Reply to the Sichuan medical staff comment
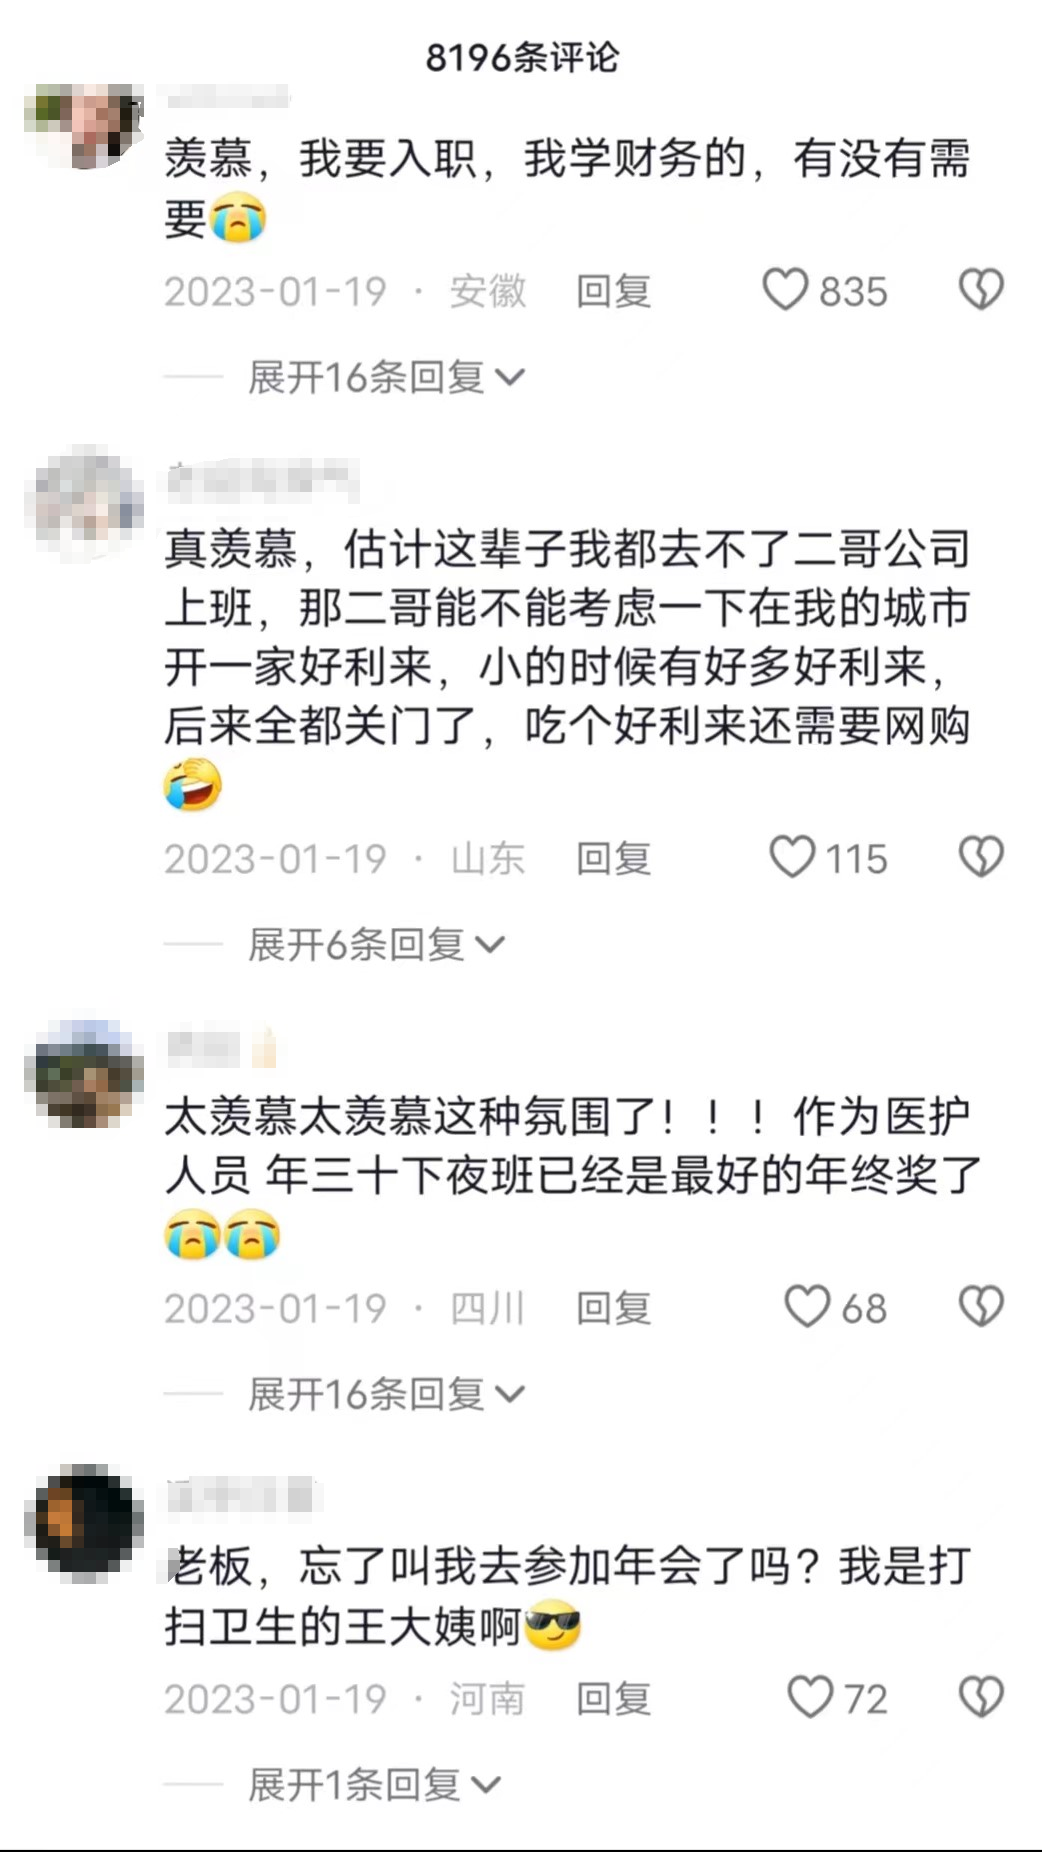1042x1852 pixels. (613, 1307)
